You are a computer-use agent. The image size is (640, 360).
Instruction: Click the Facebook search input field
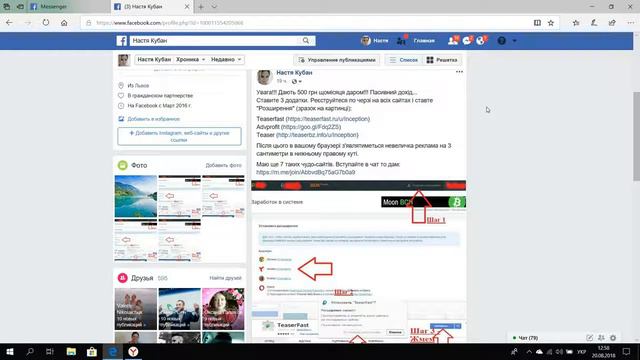click(x=215, y=40)
